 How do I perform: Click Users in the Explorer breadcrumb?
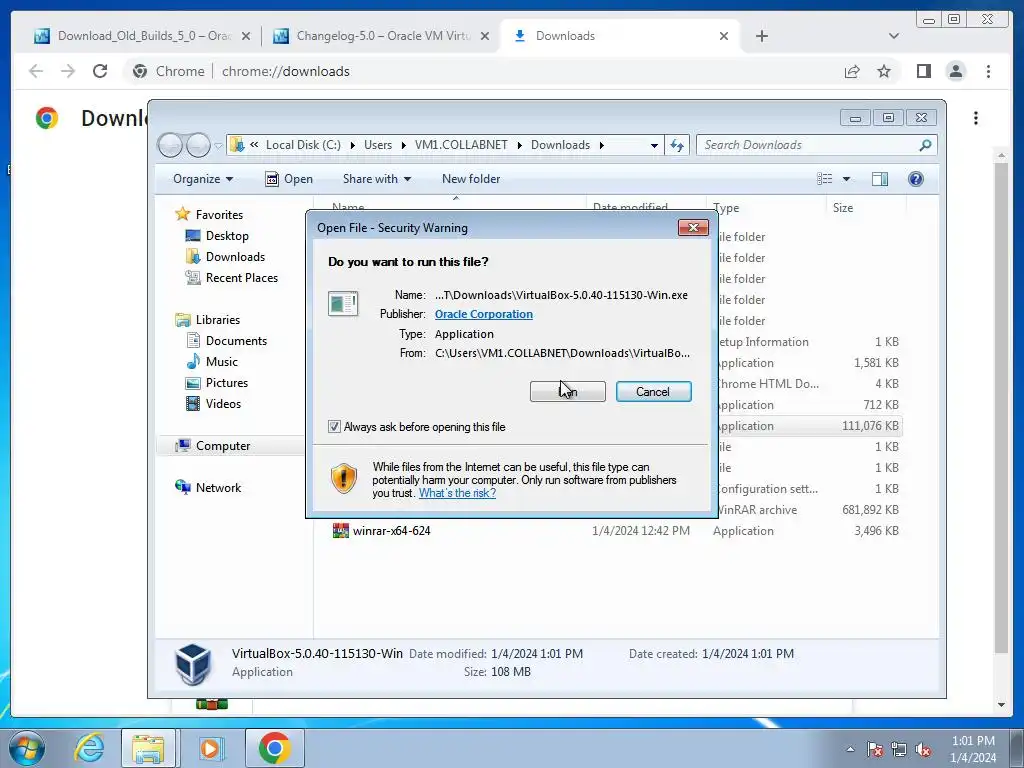(x=378, y=145)
